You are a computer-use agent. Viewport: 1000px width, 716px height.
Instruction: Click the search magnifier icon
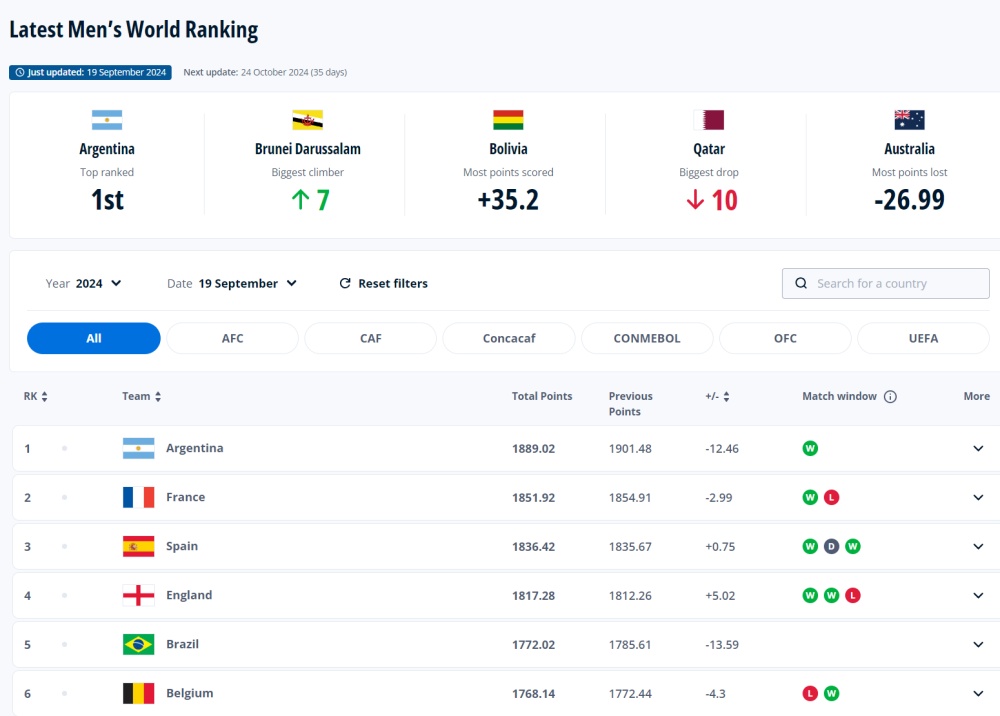(801, 283)
